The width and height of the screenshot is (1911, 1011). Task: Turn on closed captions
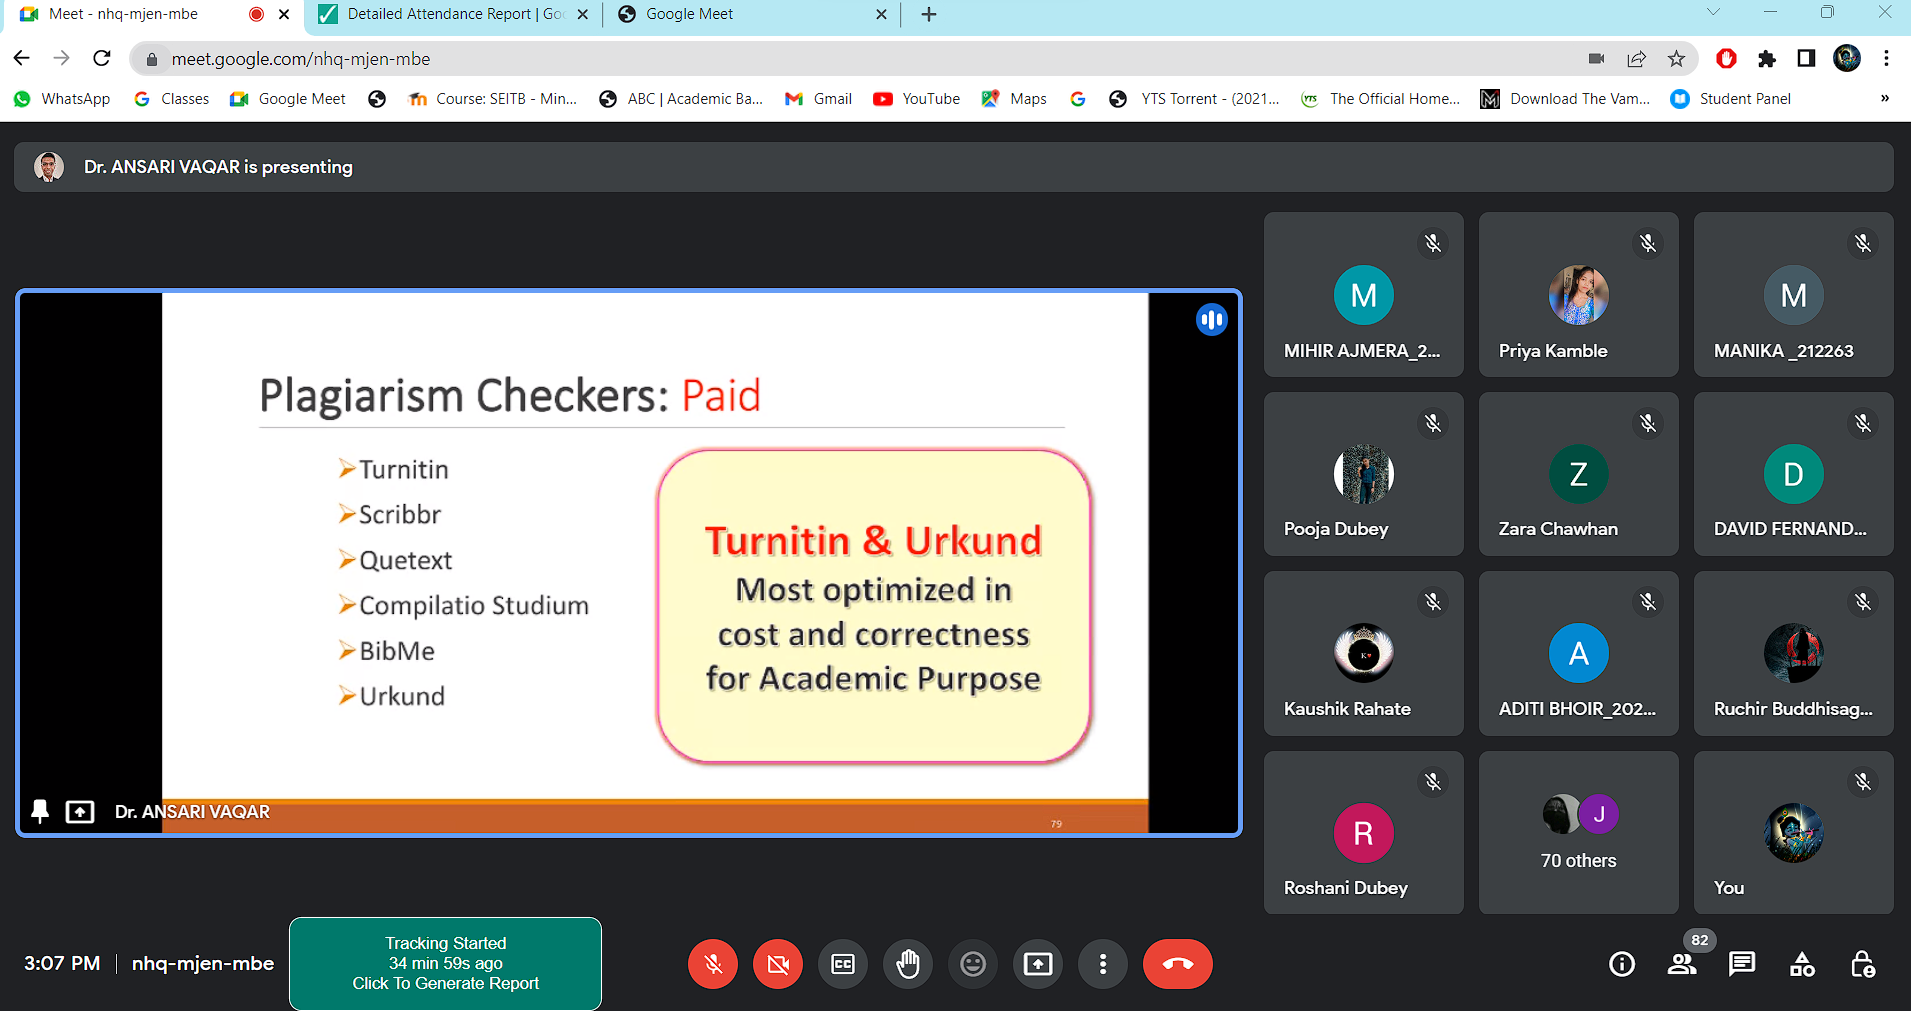coord(843,964)
